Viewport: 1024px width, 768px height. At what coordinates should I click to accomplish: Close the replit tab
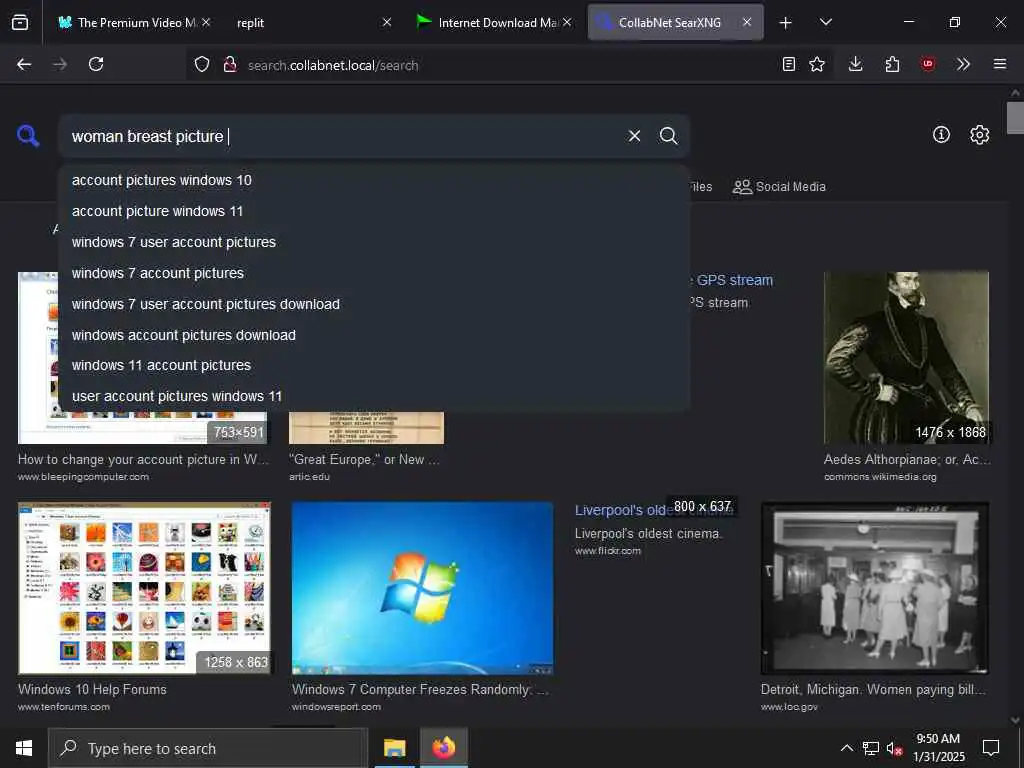coord(387,22)
